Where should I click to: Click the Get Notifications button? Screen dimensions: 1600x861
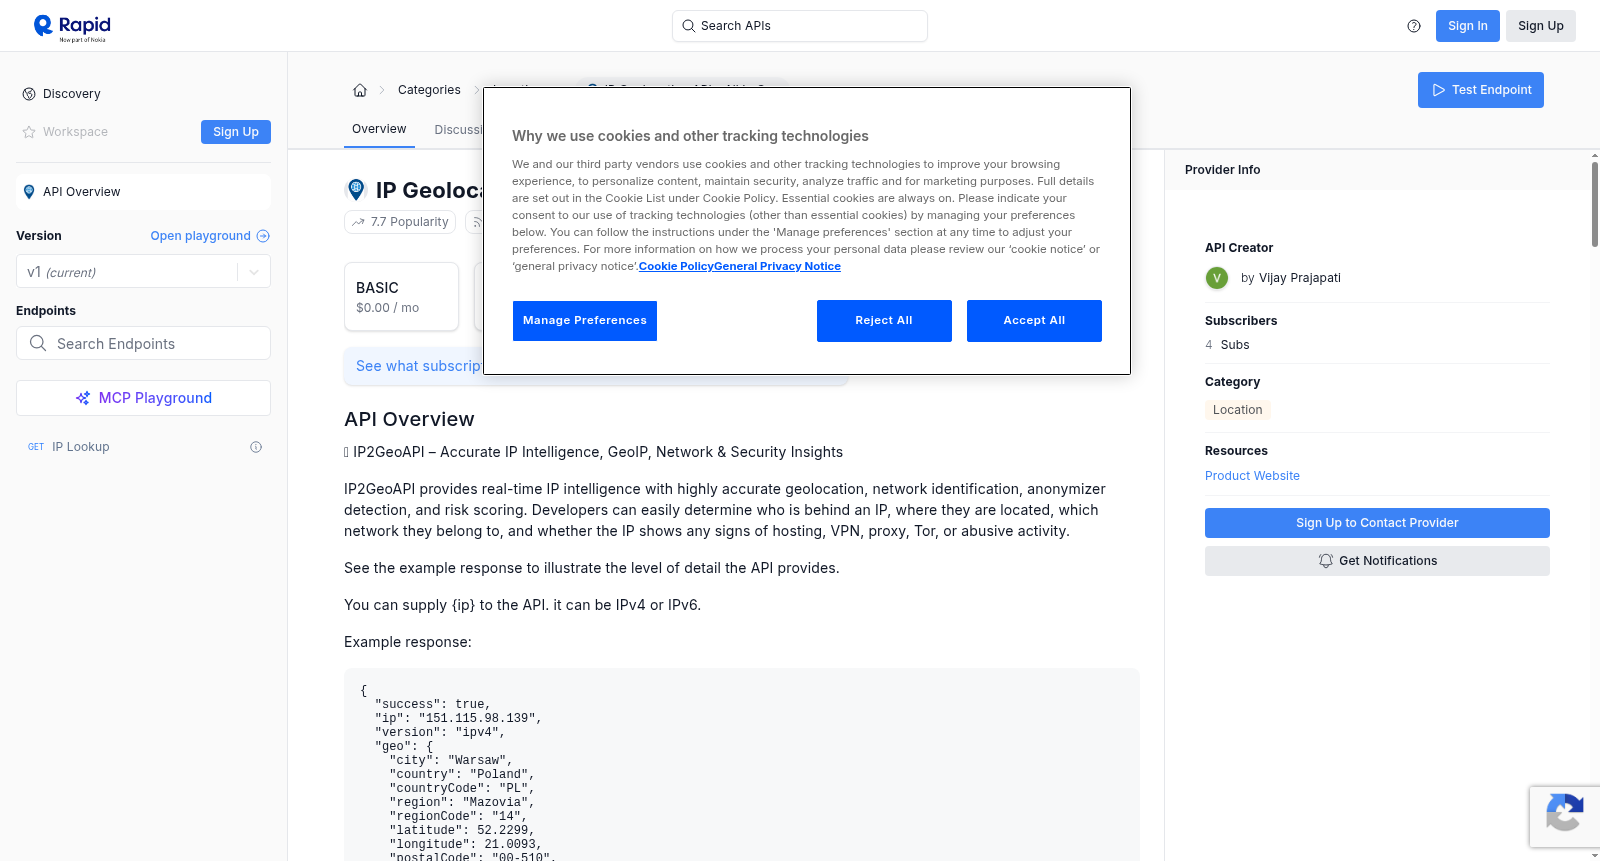pos(1377,561)
